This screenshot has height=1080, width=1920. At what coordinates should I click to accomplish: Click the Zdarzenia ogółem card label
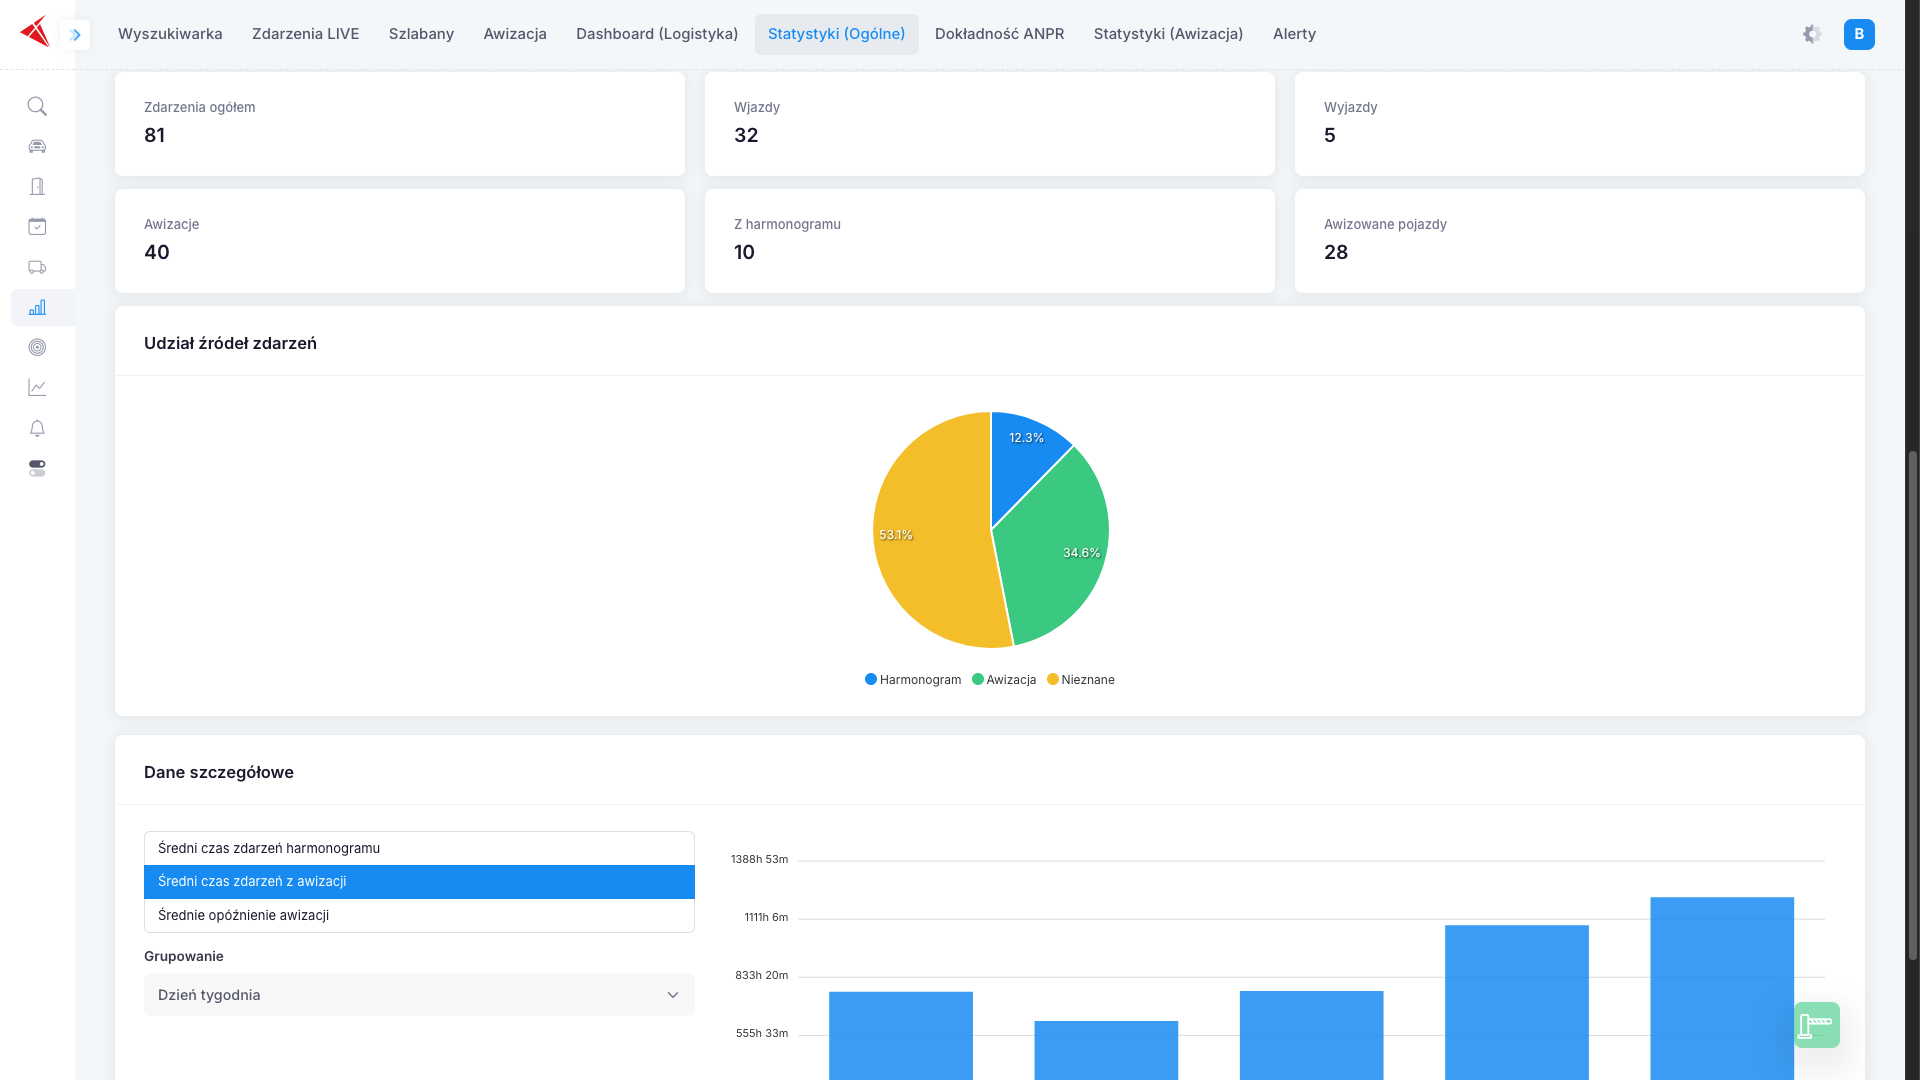pyautogui.click(x=200, y=107)
